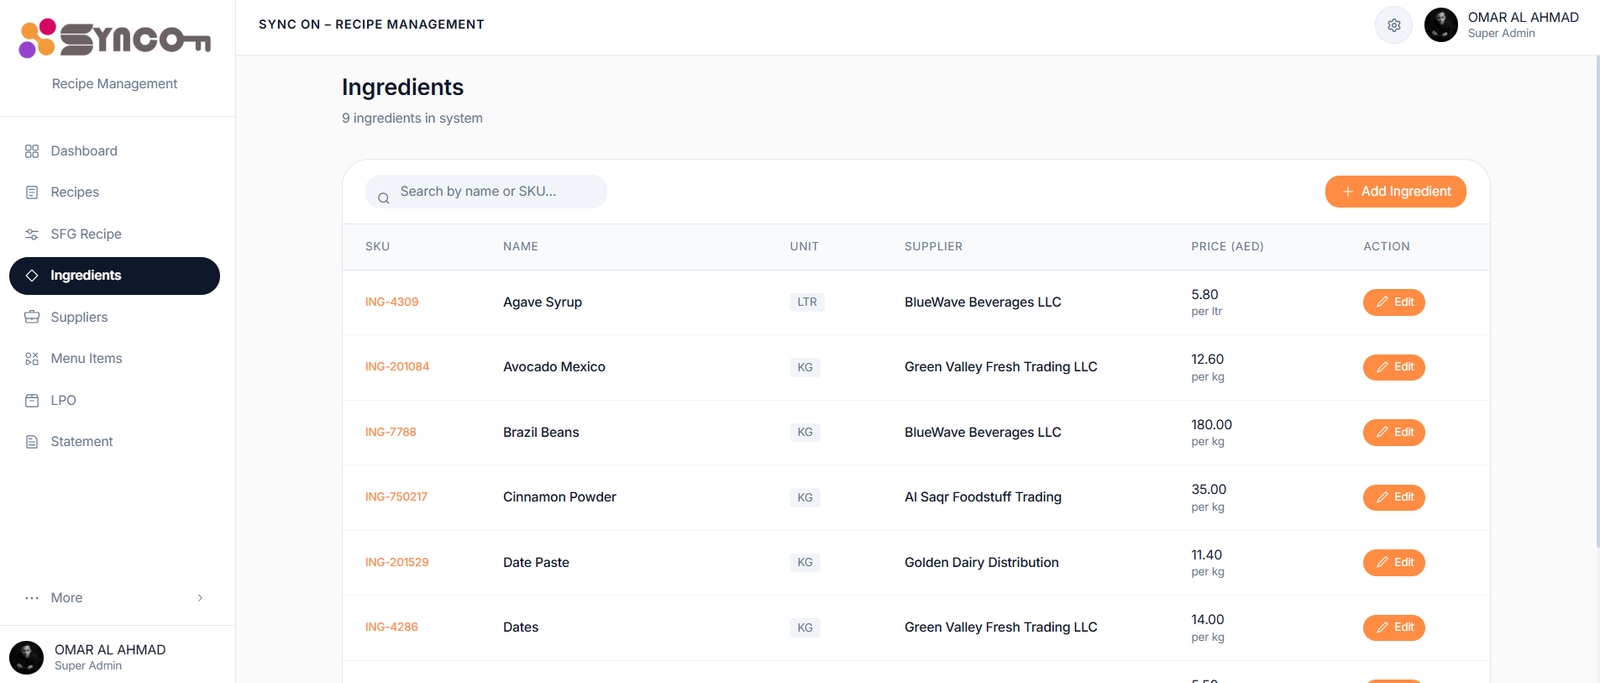Click BlueWave Beverages LLC in Agave Syrup row
This screenshot has height=683, width=1600.
tap(983, 302)
